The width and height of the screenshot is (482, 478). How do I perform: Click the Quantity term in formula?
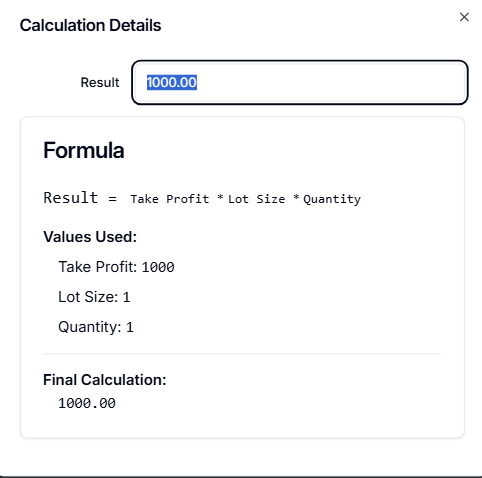(x=332, y=199)
